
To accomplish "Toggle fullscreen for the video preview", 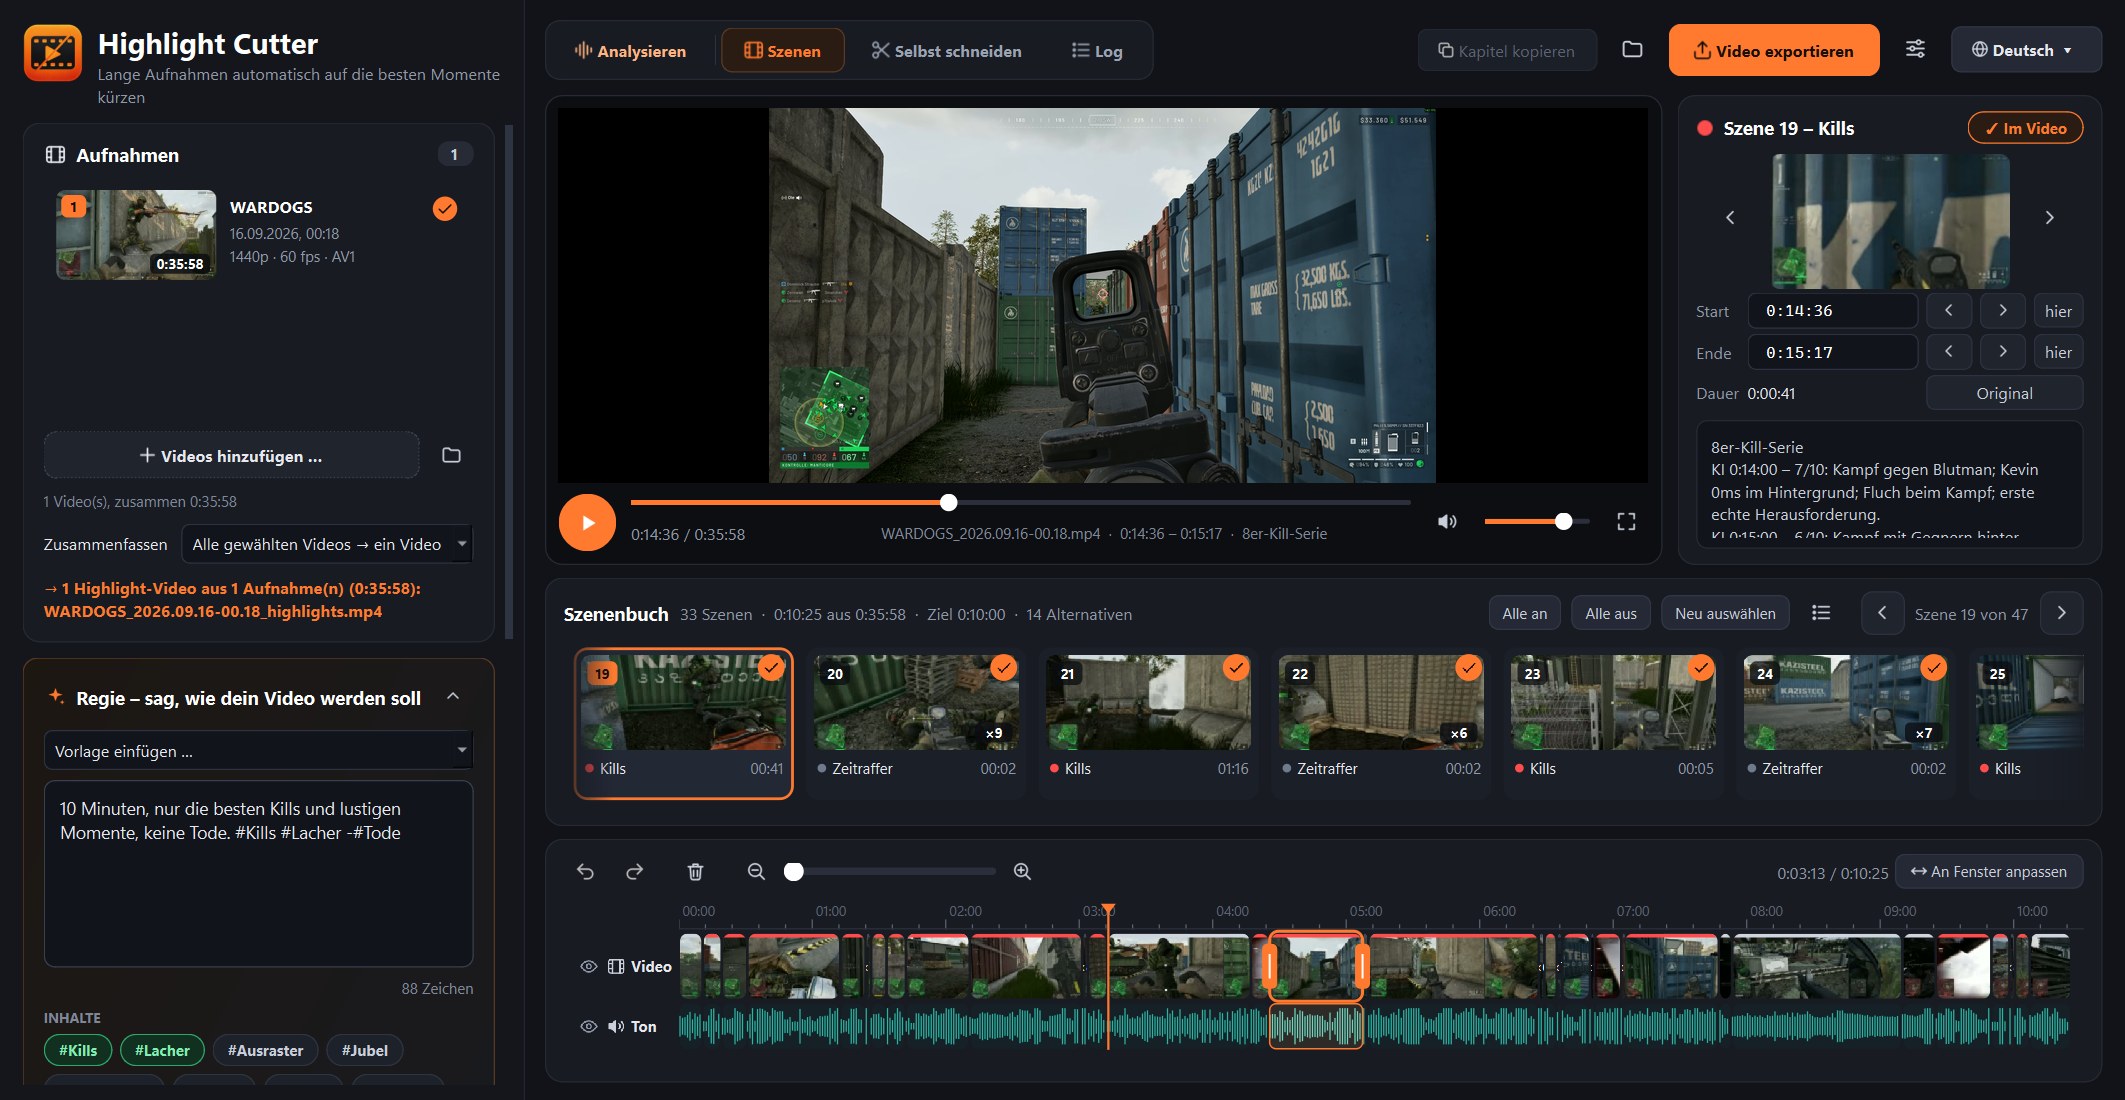I will pos(1626,522).
